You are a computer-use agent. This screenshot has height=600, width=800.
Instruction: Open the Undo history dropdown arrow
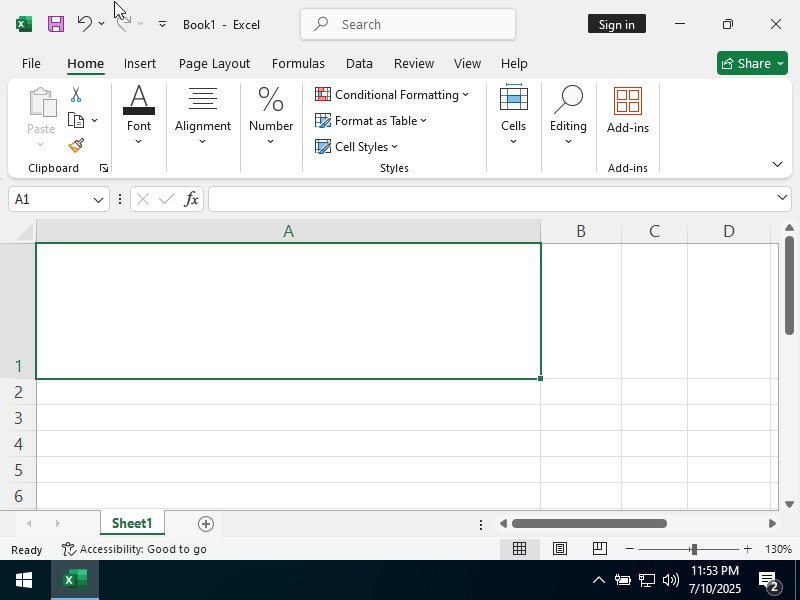102,24
